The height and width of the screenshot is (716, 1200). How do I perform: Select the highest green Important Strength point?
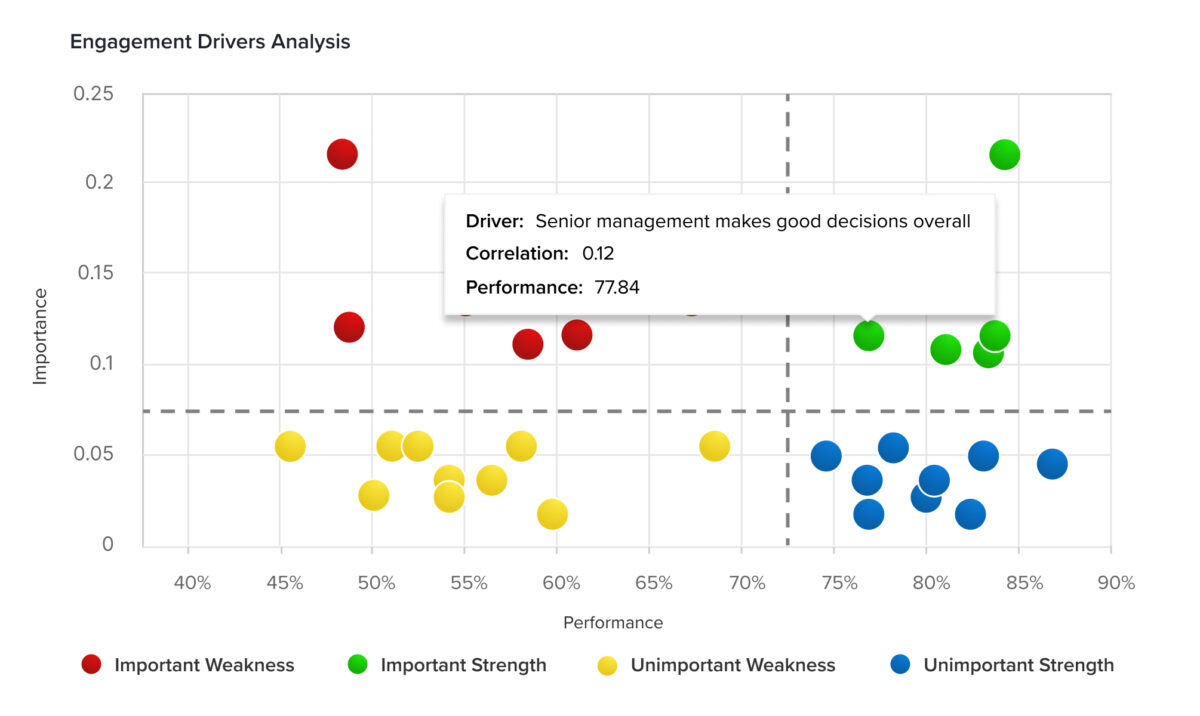pyautogui.click(x=1004, y=154)
